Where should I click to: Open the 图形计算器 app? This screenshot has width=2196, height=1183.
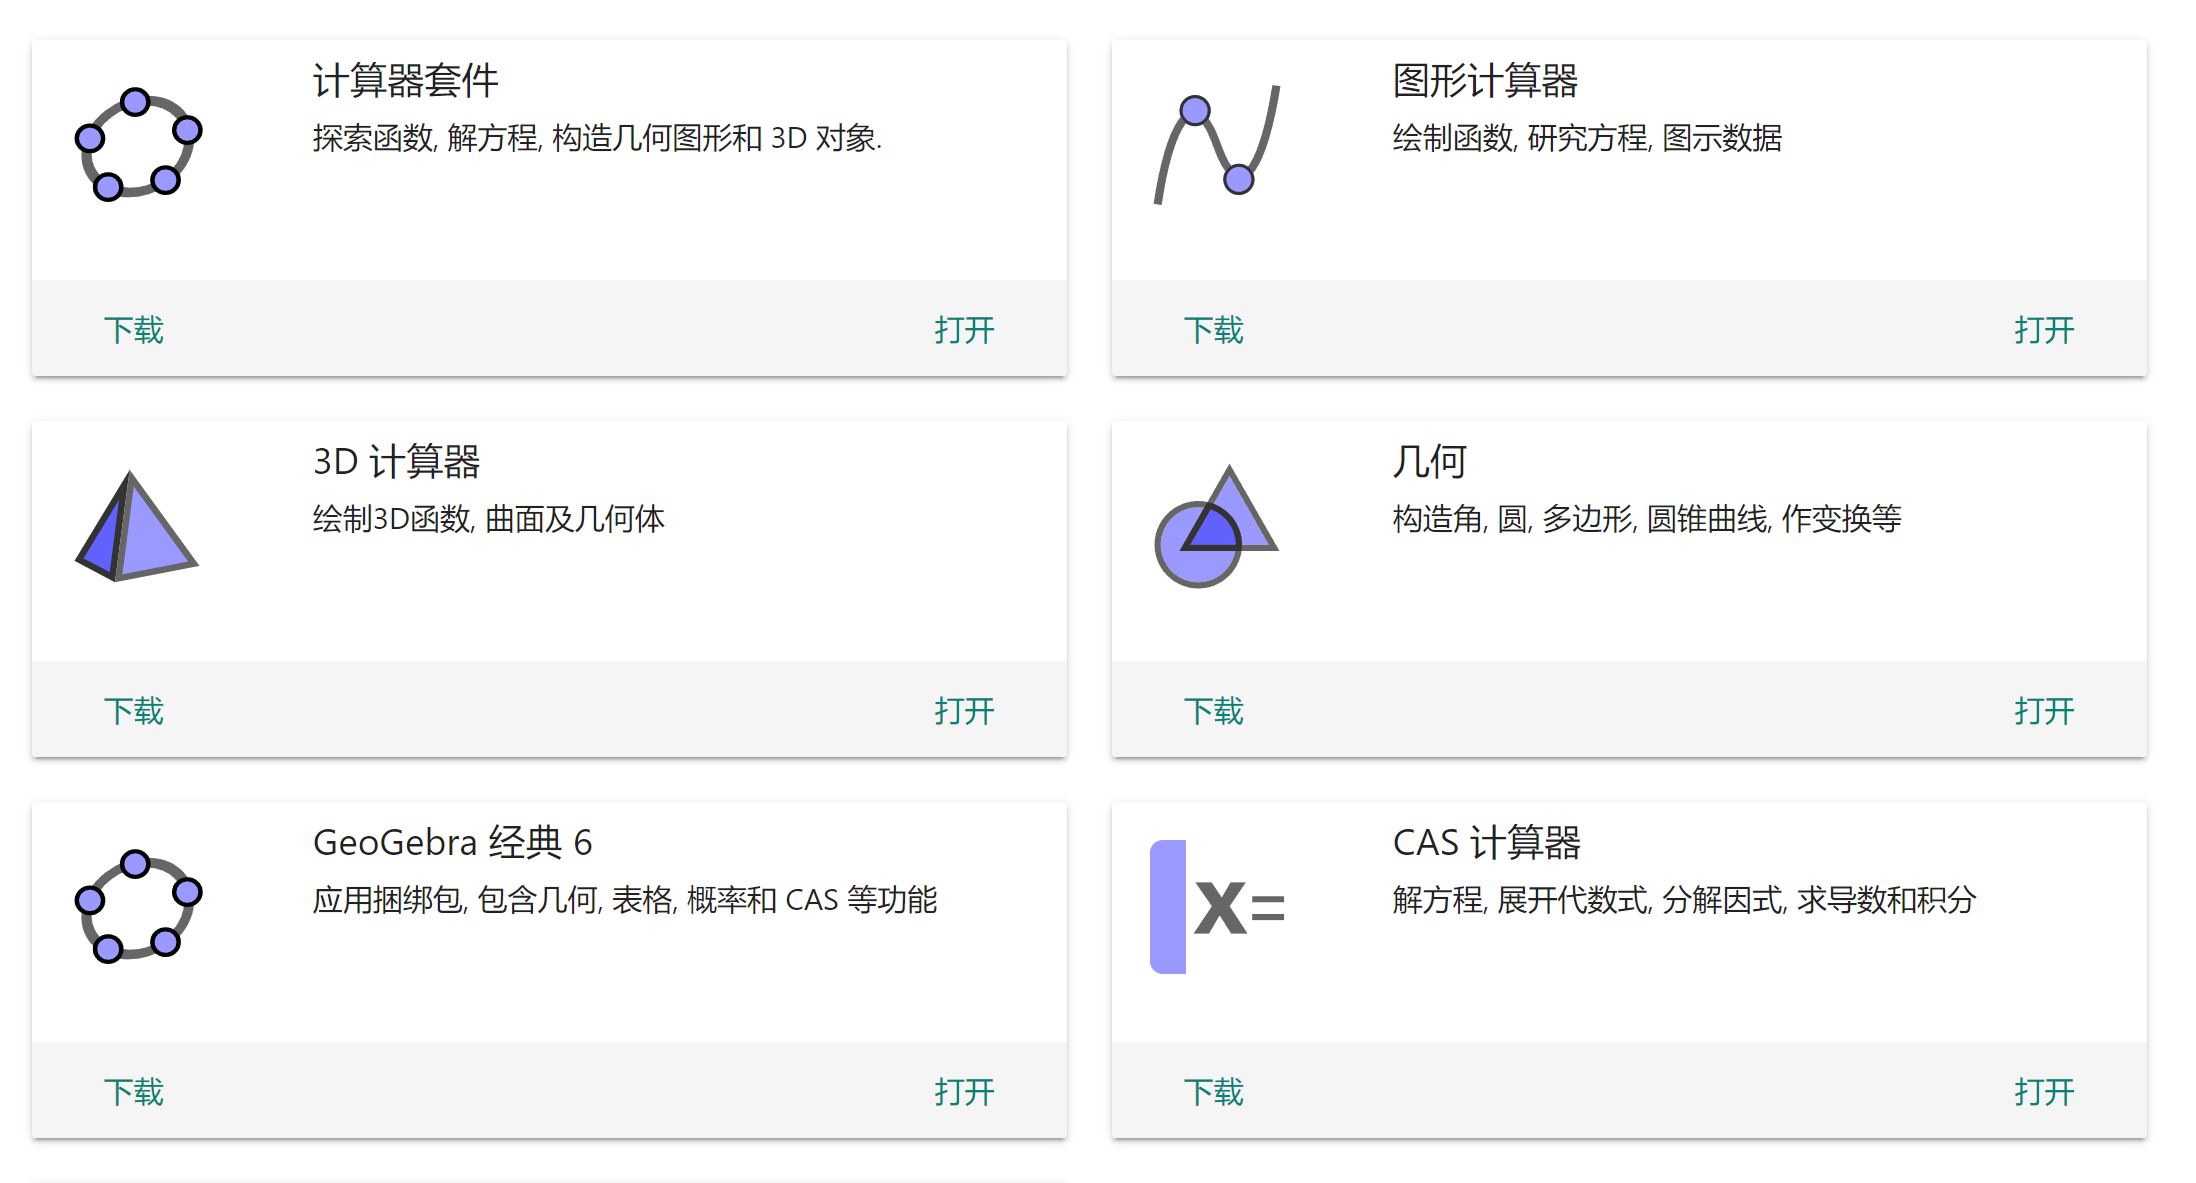click(x=2046, y=330)
